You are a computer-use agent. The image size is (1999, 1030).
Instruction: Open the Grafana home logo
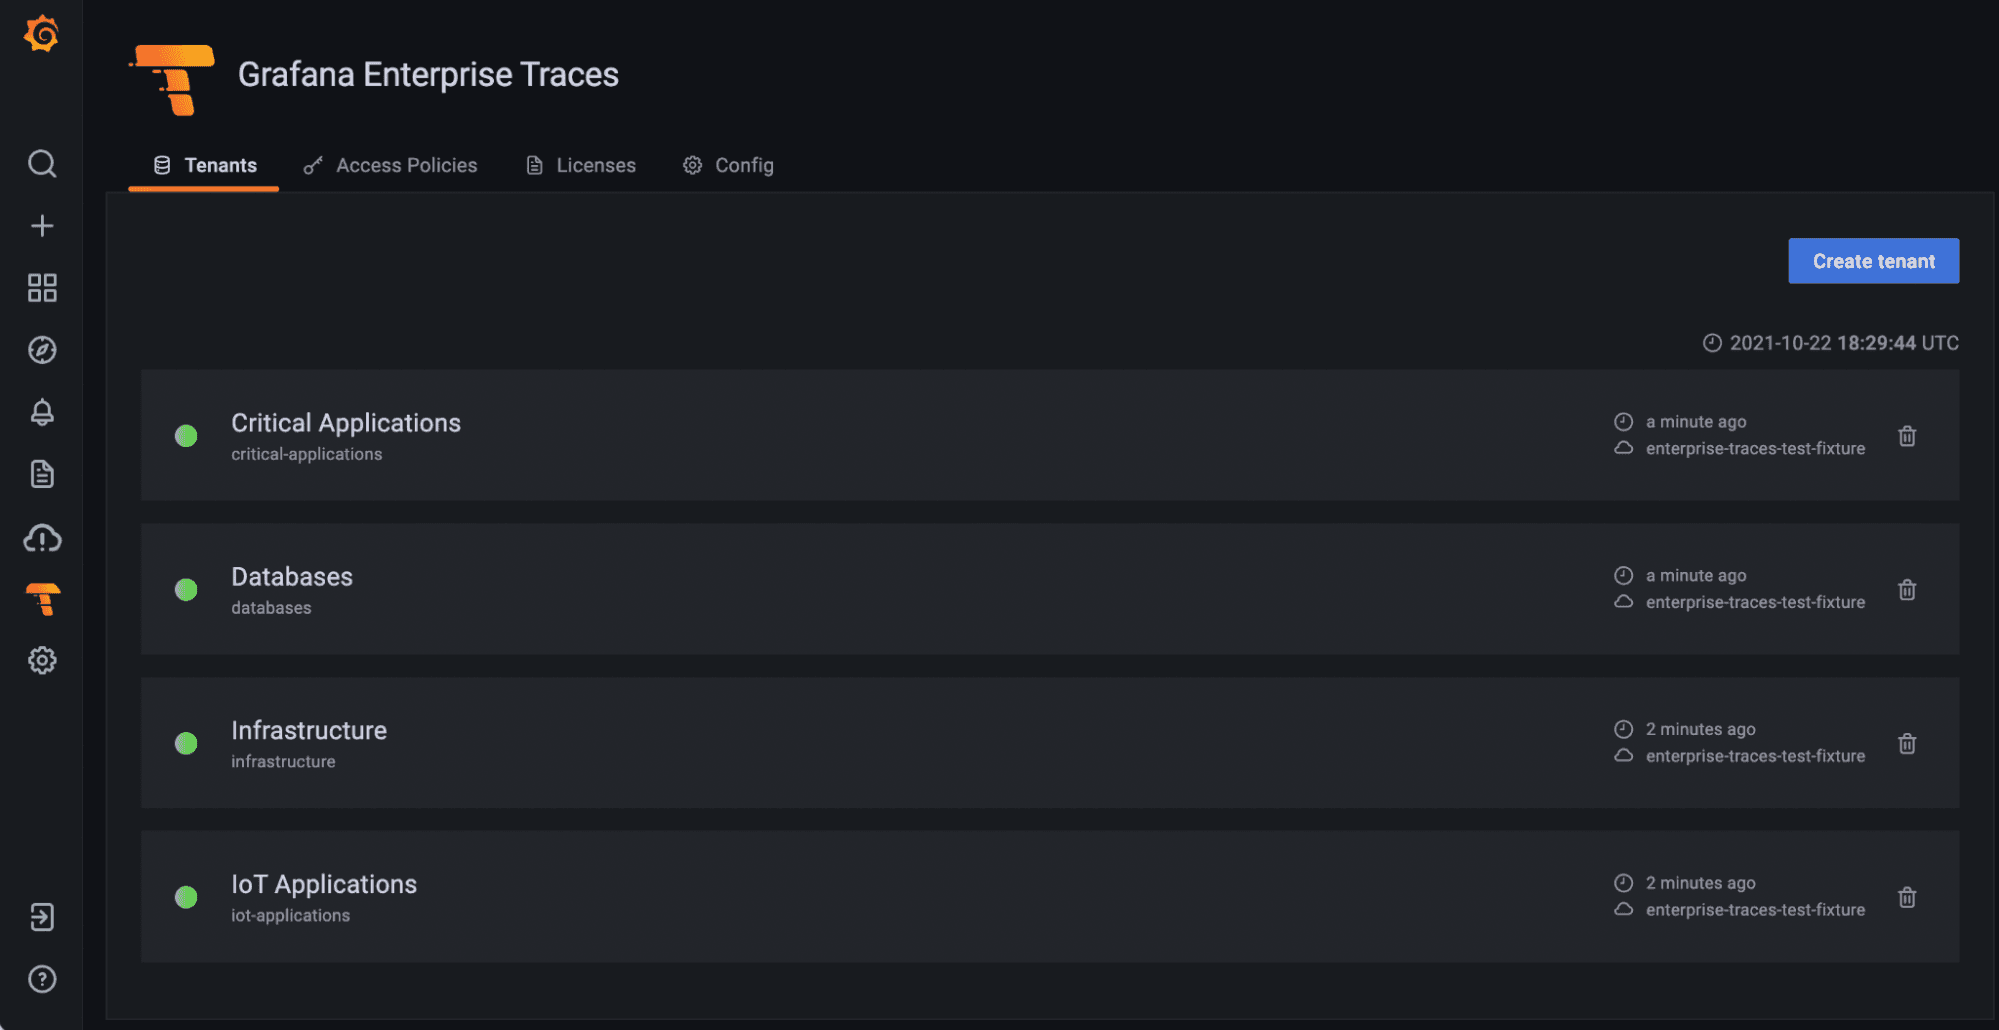click(42, 34)
